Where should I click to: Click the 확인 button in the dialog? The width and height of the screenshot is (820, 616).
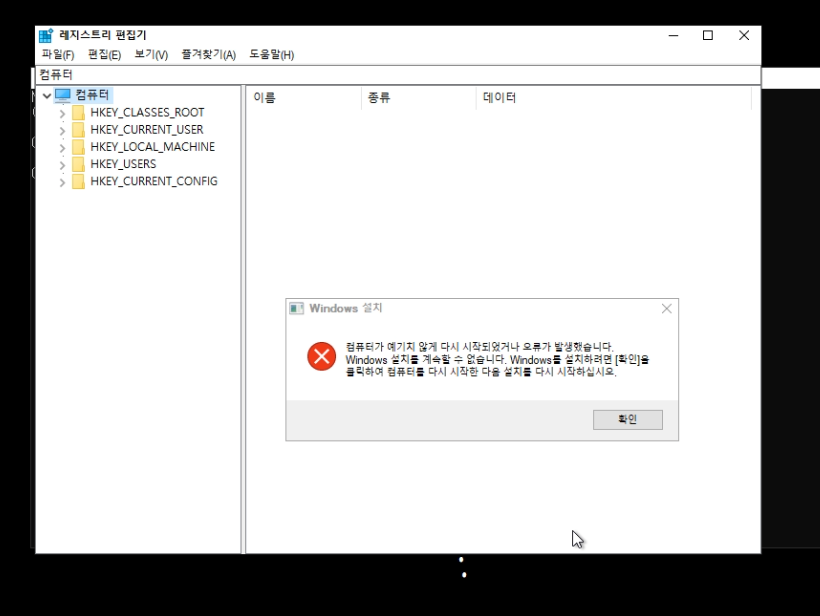[x=628, y=419]
